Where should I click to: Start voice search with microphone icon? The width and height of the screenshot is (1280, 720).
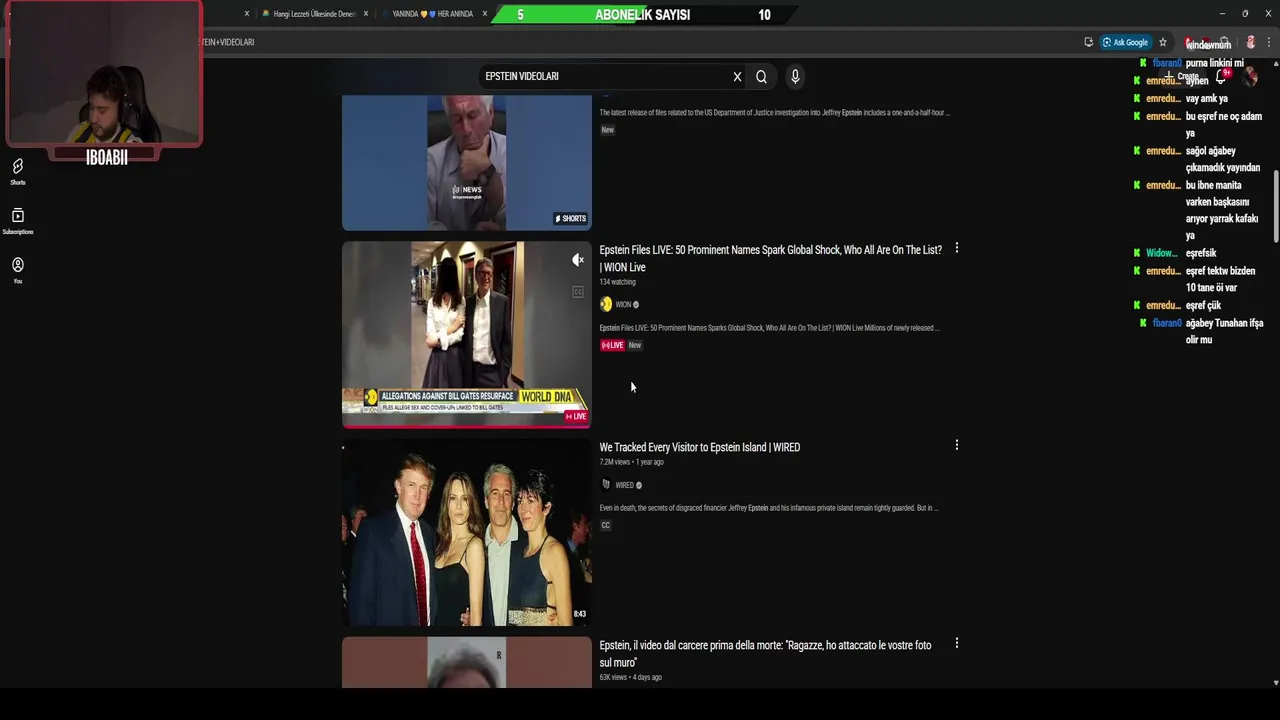pyautogui.click(x=795, y=77)
